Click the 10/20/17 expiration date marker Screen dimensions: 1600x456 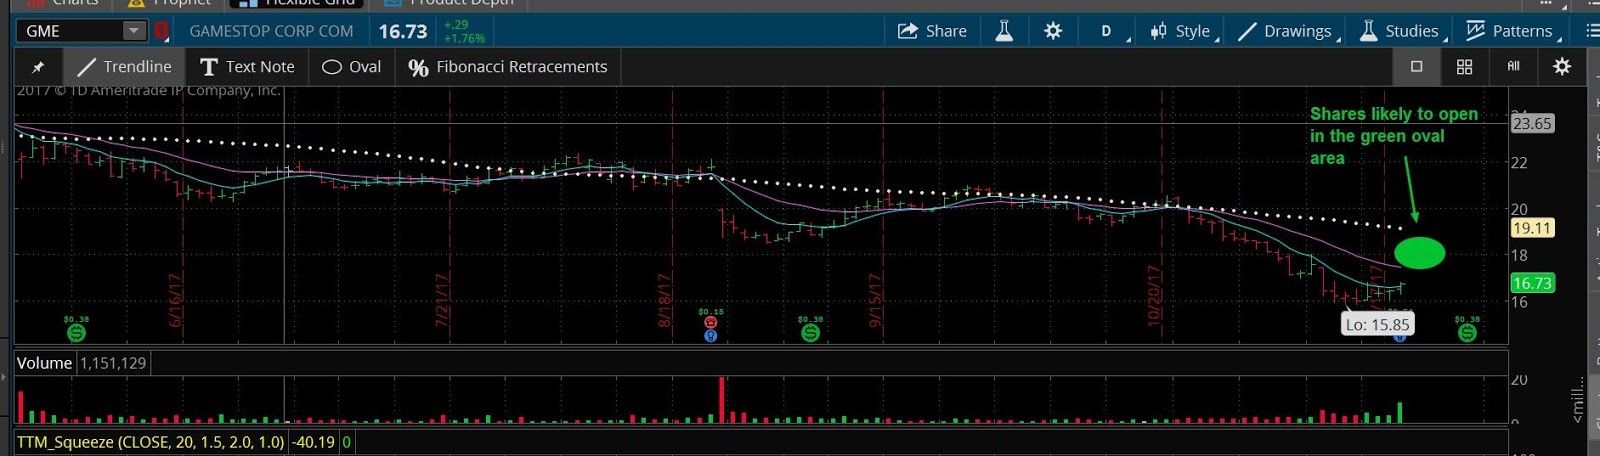point(1155,295)
